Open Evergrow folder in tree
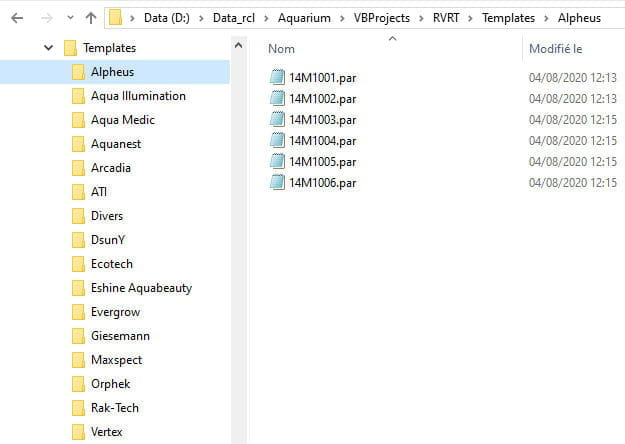Image resolution: width=625 pixels, height=444 pixels. pyautogui.click(x=116, y=312)
